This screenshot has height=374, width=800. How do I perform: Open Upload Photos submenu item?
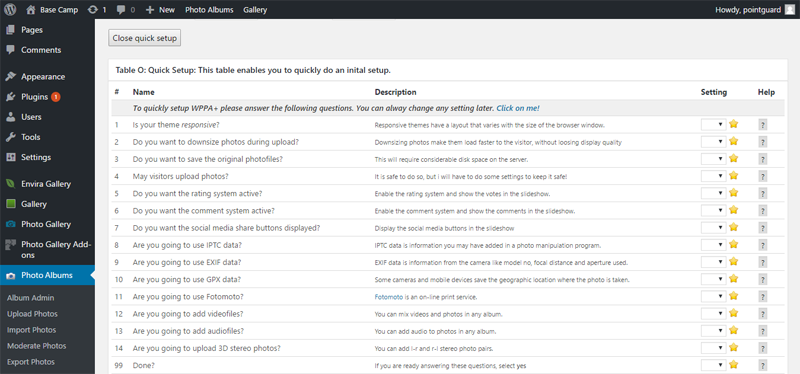[32, 314]
